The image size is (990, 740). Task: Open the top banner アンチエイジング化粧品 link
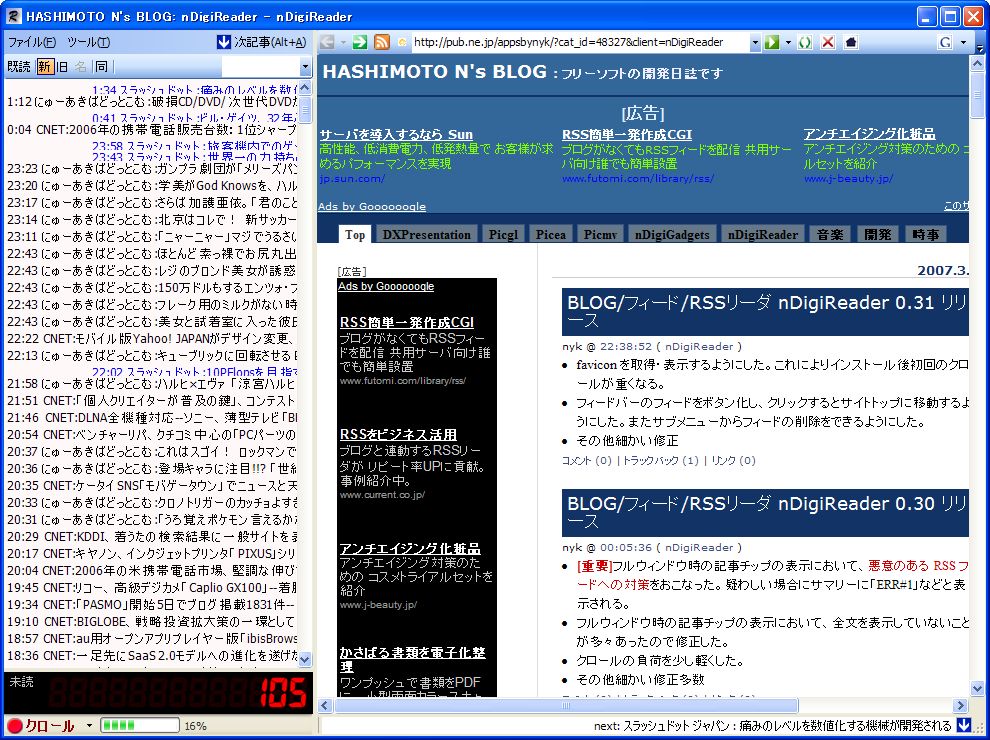869,134
